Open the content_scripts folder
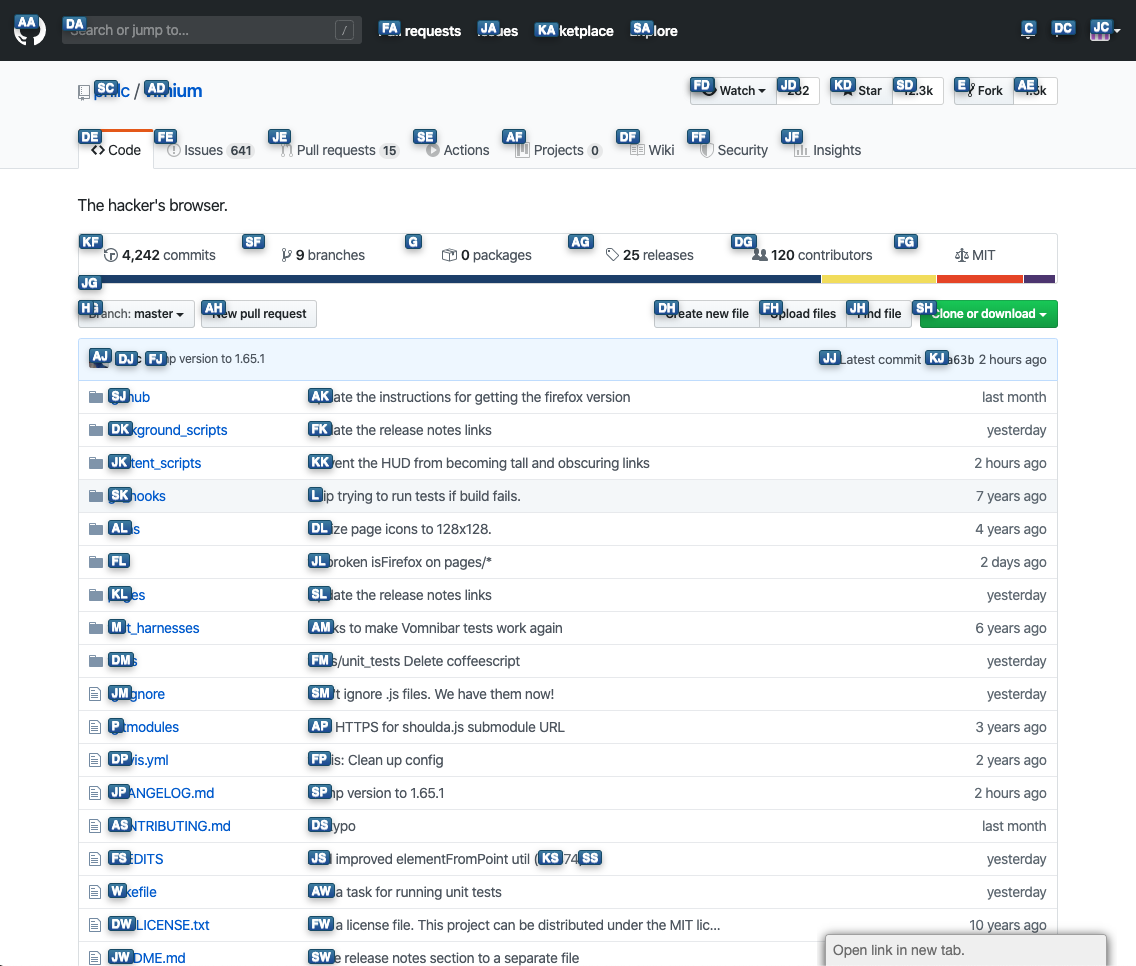1136x966 pixels. (155, 463)
